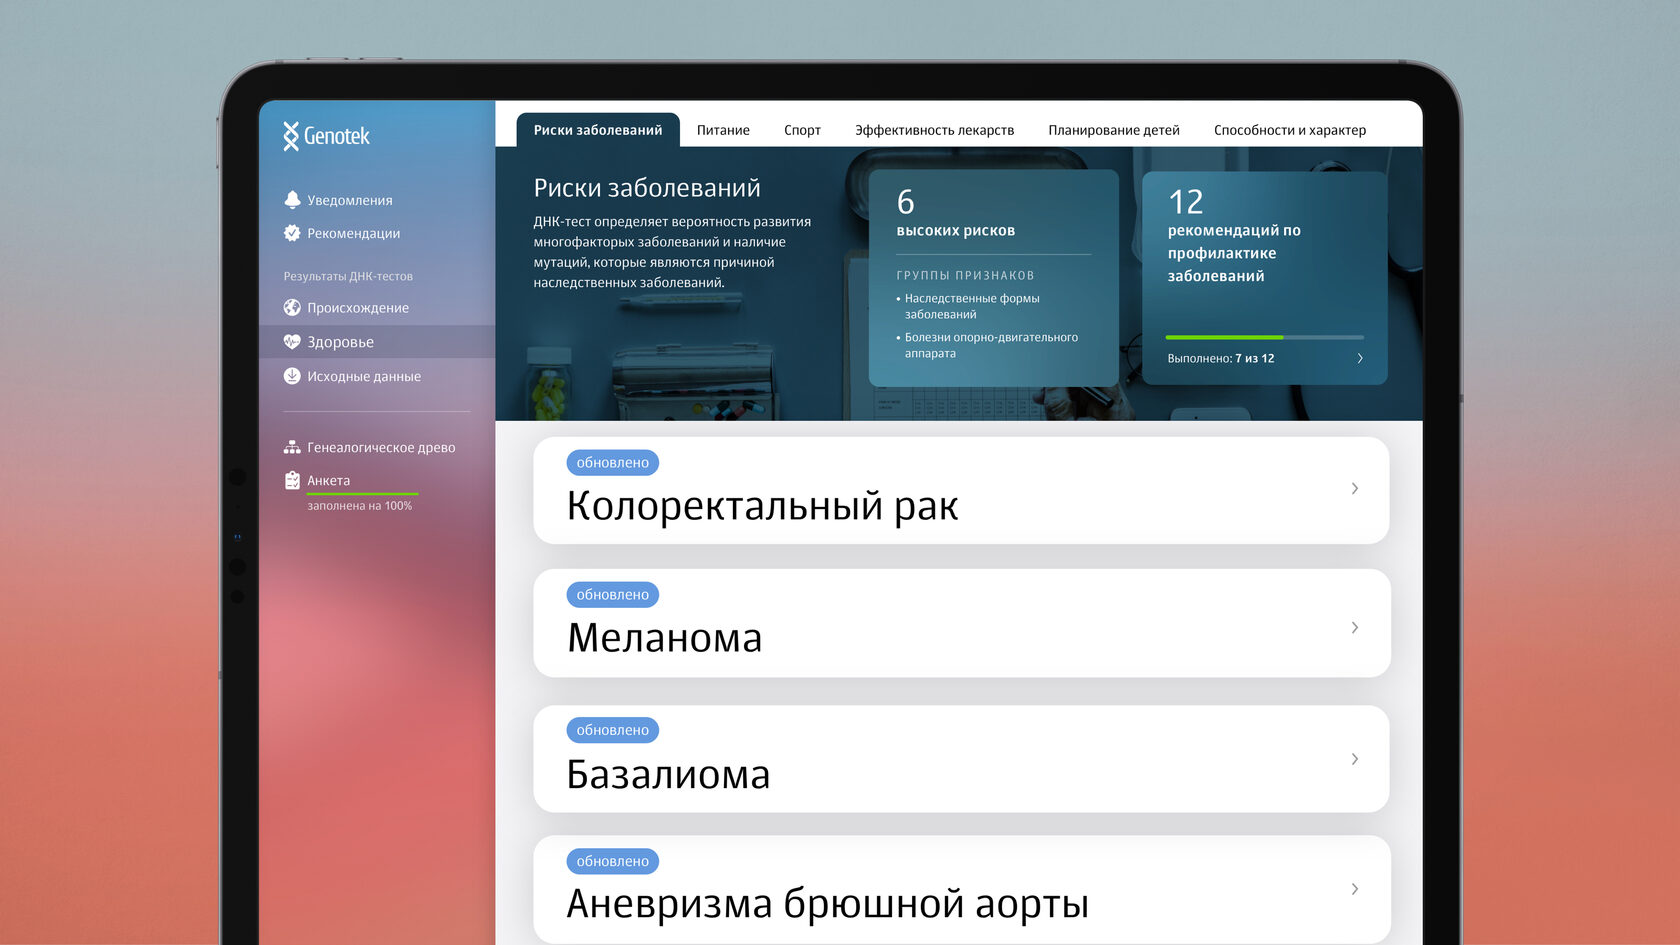1680x945 pixels.
Task: Click the Исходные данные download icon
Action: (292, 376)
